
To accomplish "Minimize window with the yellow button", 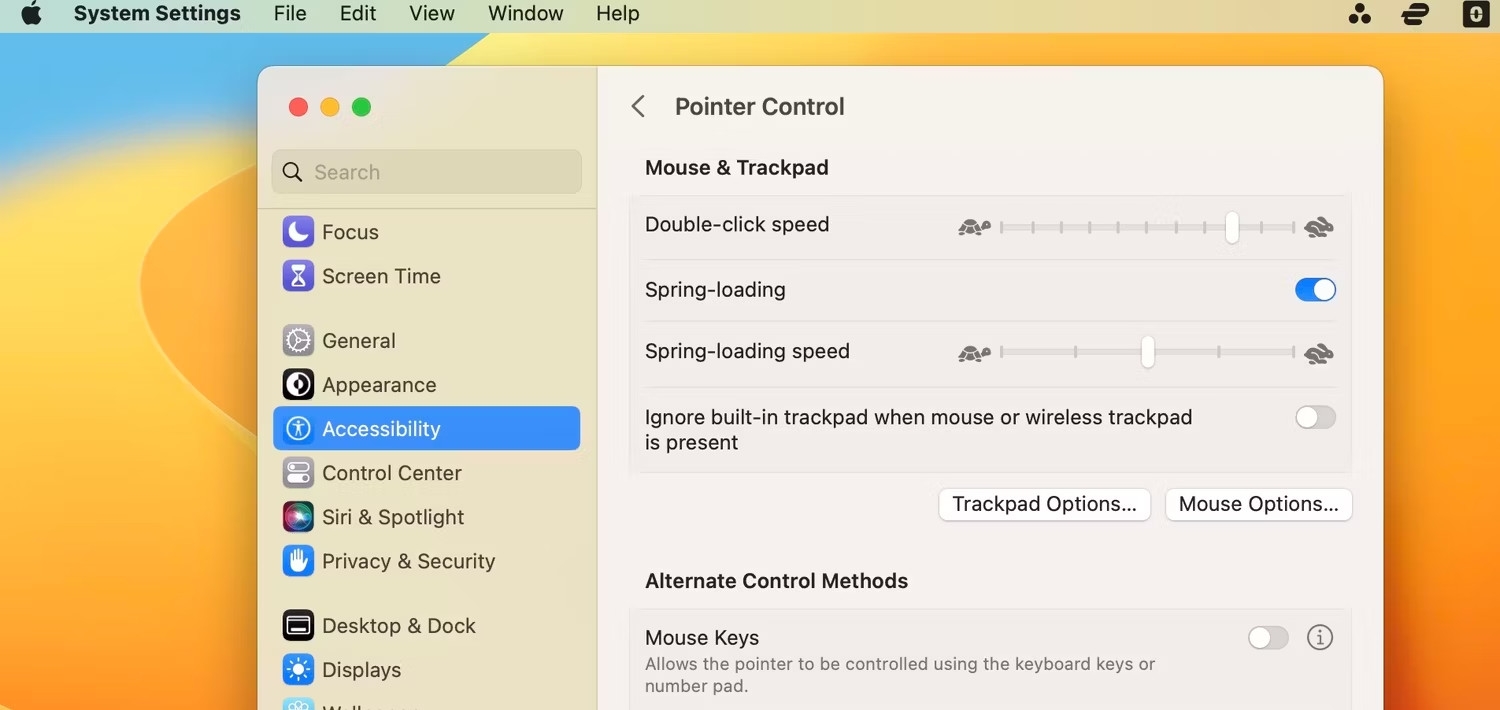I will (330, 107).
